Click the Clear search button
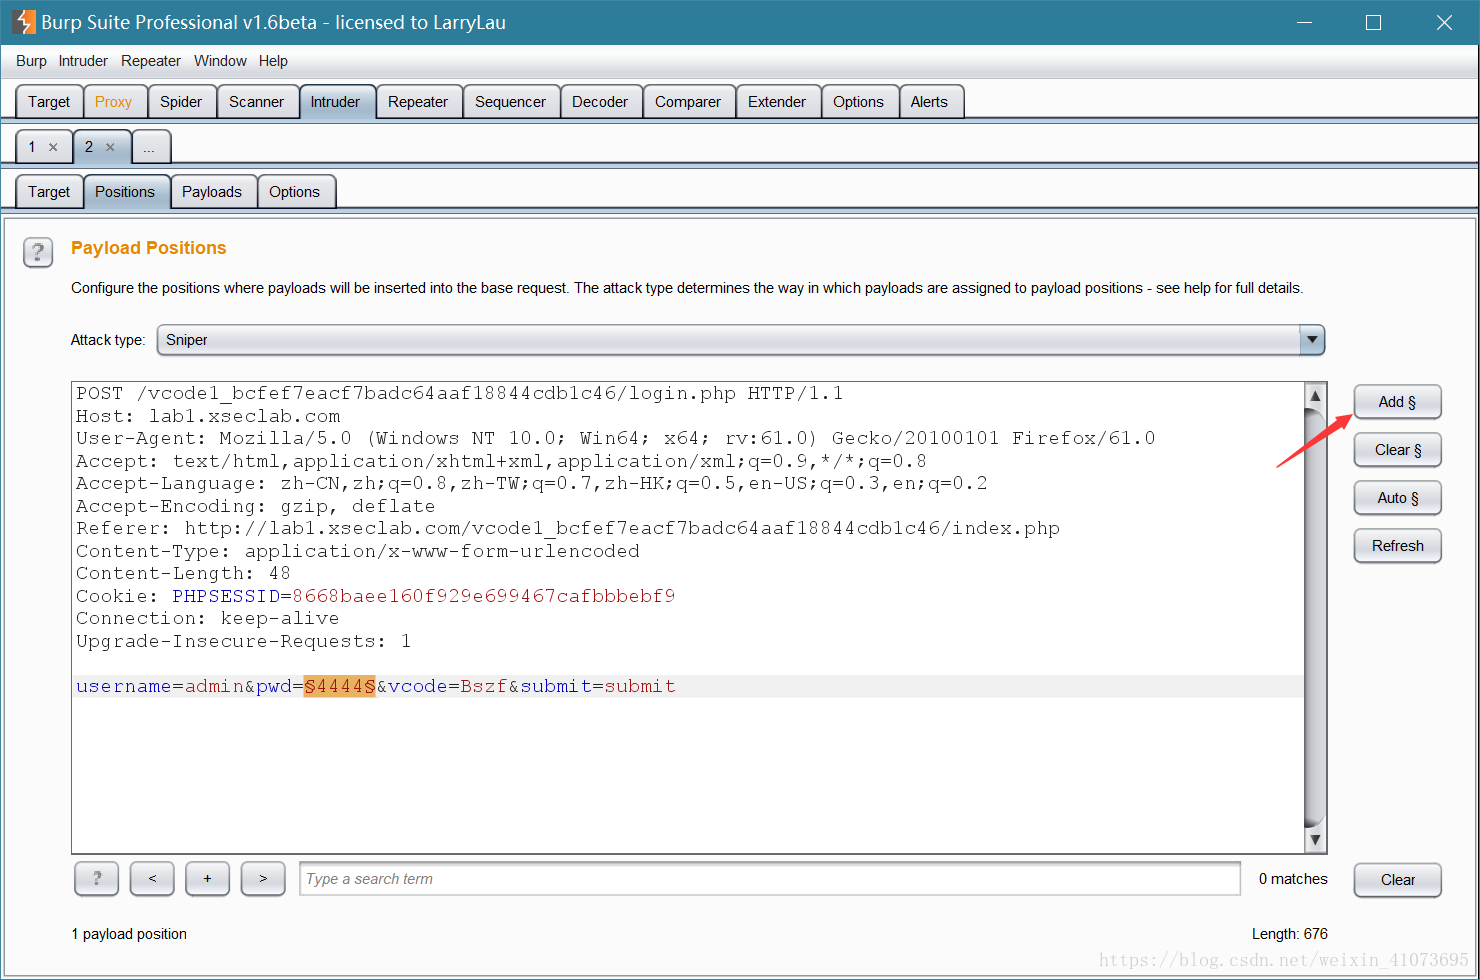Image resolution: width=1480 pixels, height=980 pixels. point(1397,880)
